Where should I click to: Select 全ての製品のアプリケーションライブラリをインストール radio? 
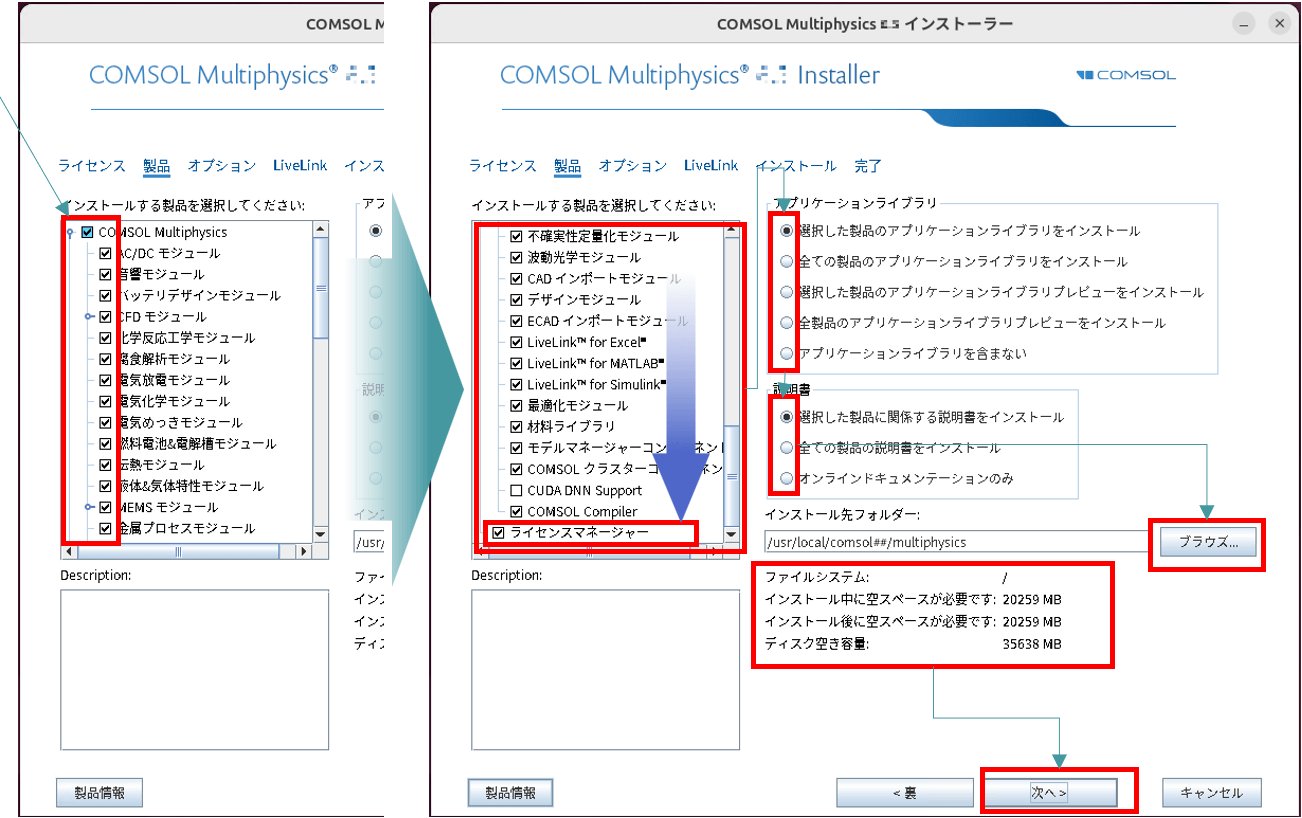(787, 261)
